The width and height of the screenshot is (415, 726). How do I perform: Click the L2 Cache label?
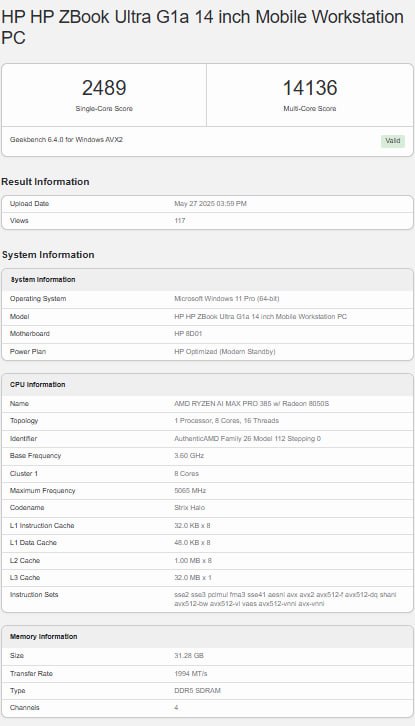pyautogui.click(x=25, y=561)
